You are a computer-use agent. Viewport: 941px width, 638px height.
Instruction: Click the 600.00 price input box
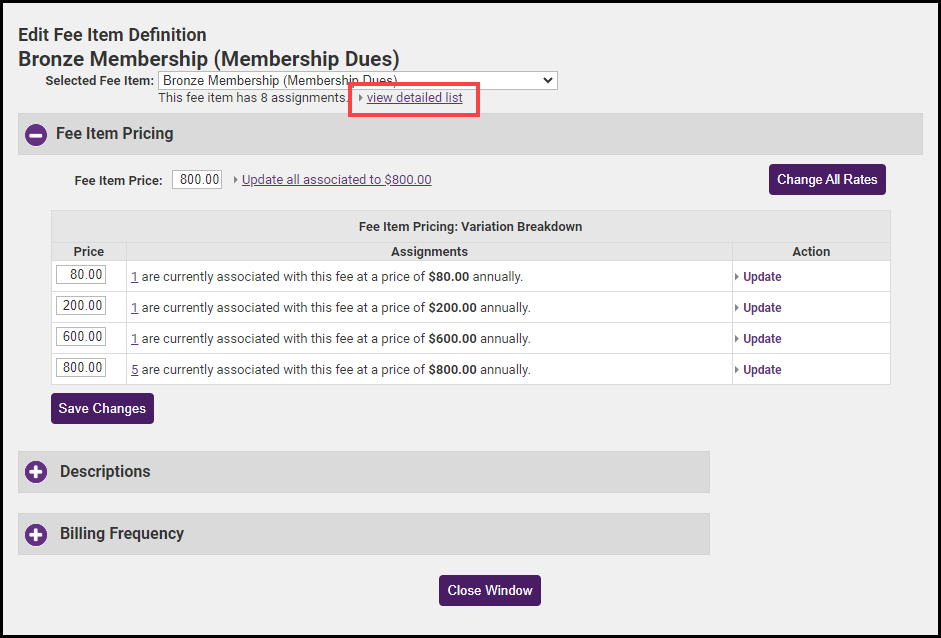coord(81,337)
